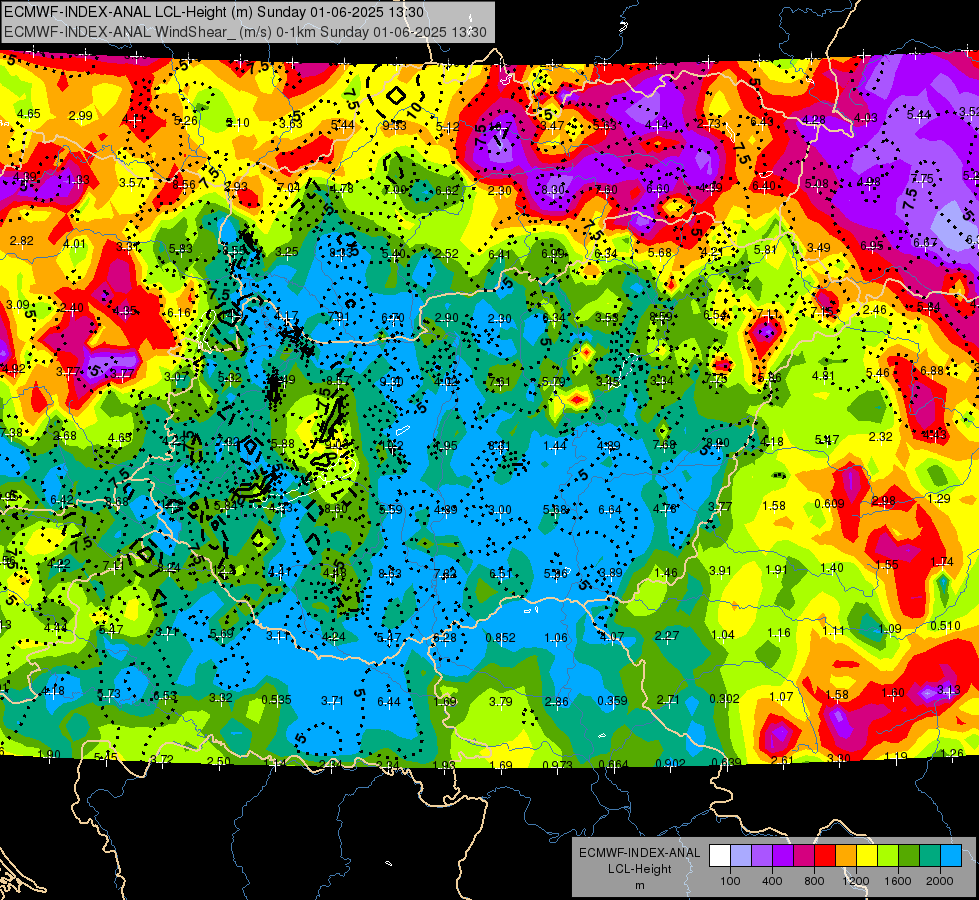
Task: Click the magenta legend color swatch
Action: click(804, 856)
